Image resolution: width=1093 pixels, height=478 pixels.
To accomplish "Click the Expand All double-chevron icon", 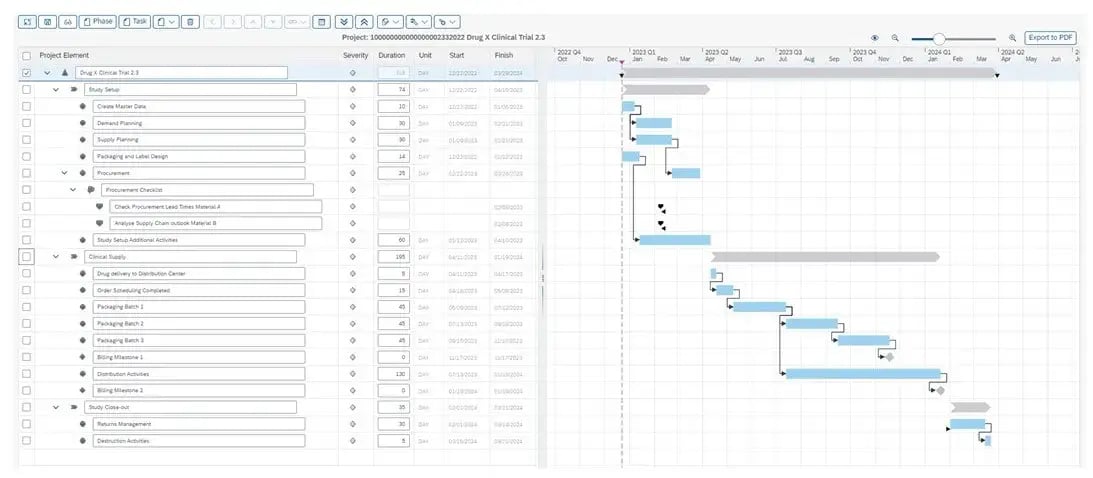I will (344, 21).
